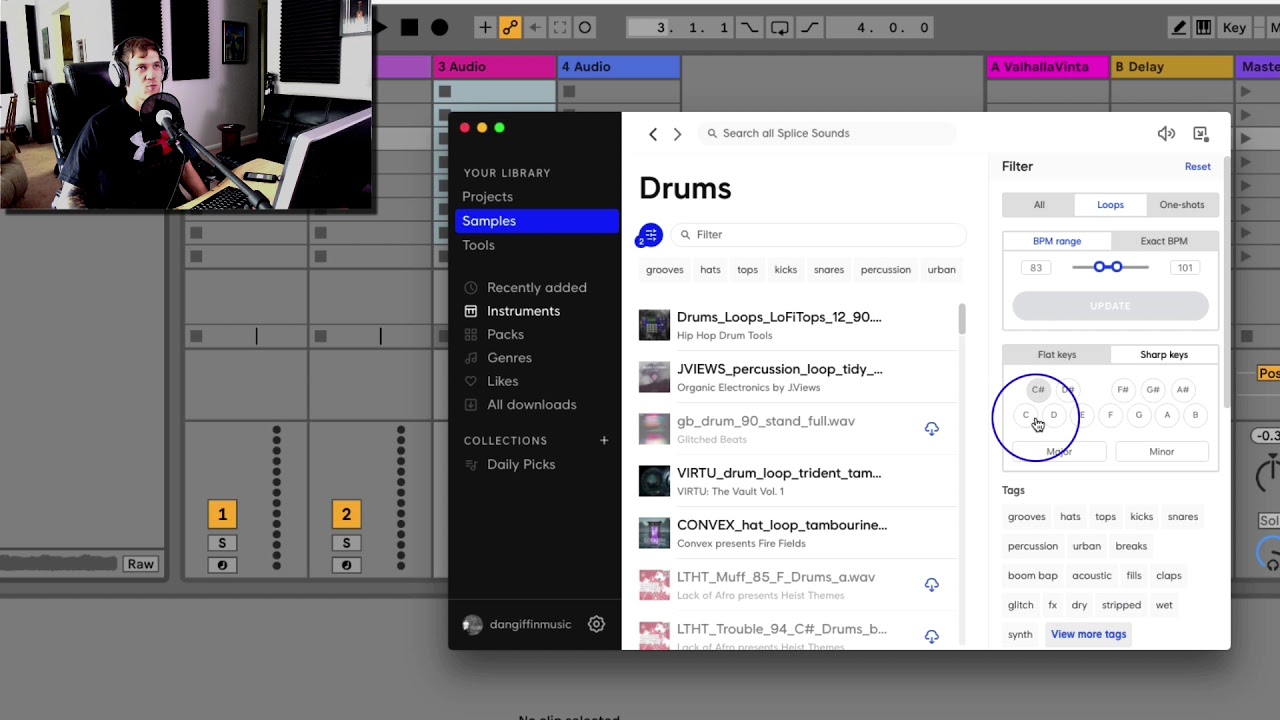Click the re-enable automation arrow icon
The height and width of the screenshot is (720, 1280).
(535, 27)
